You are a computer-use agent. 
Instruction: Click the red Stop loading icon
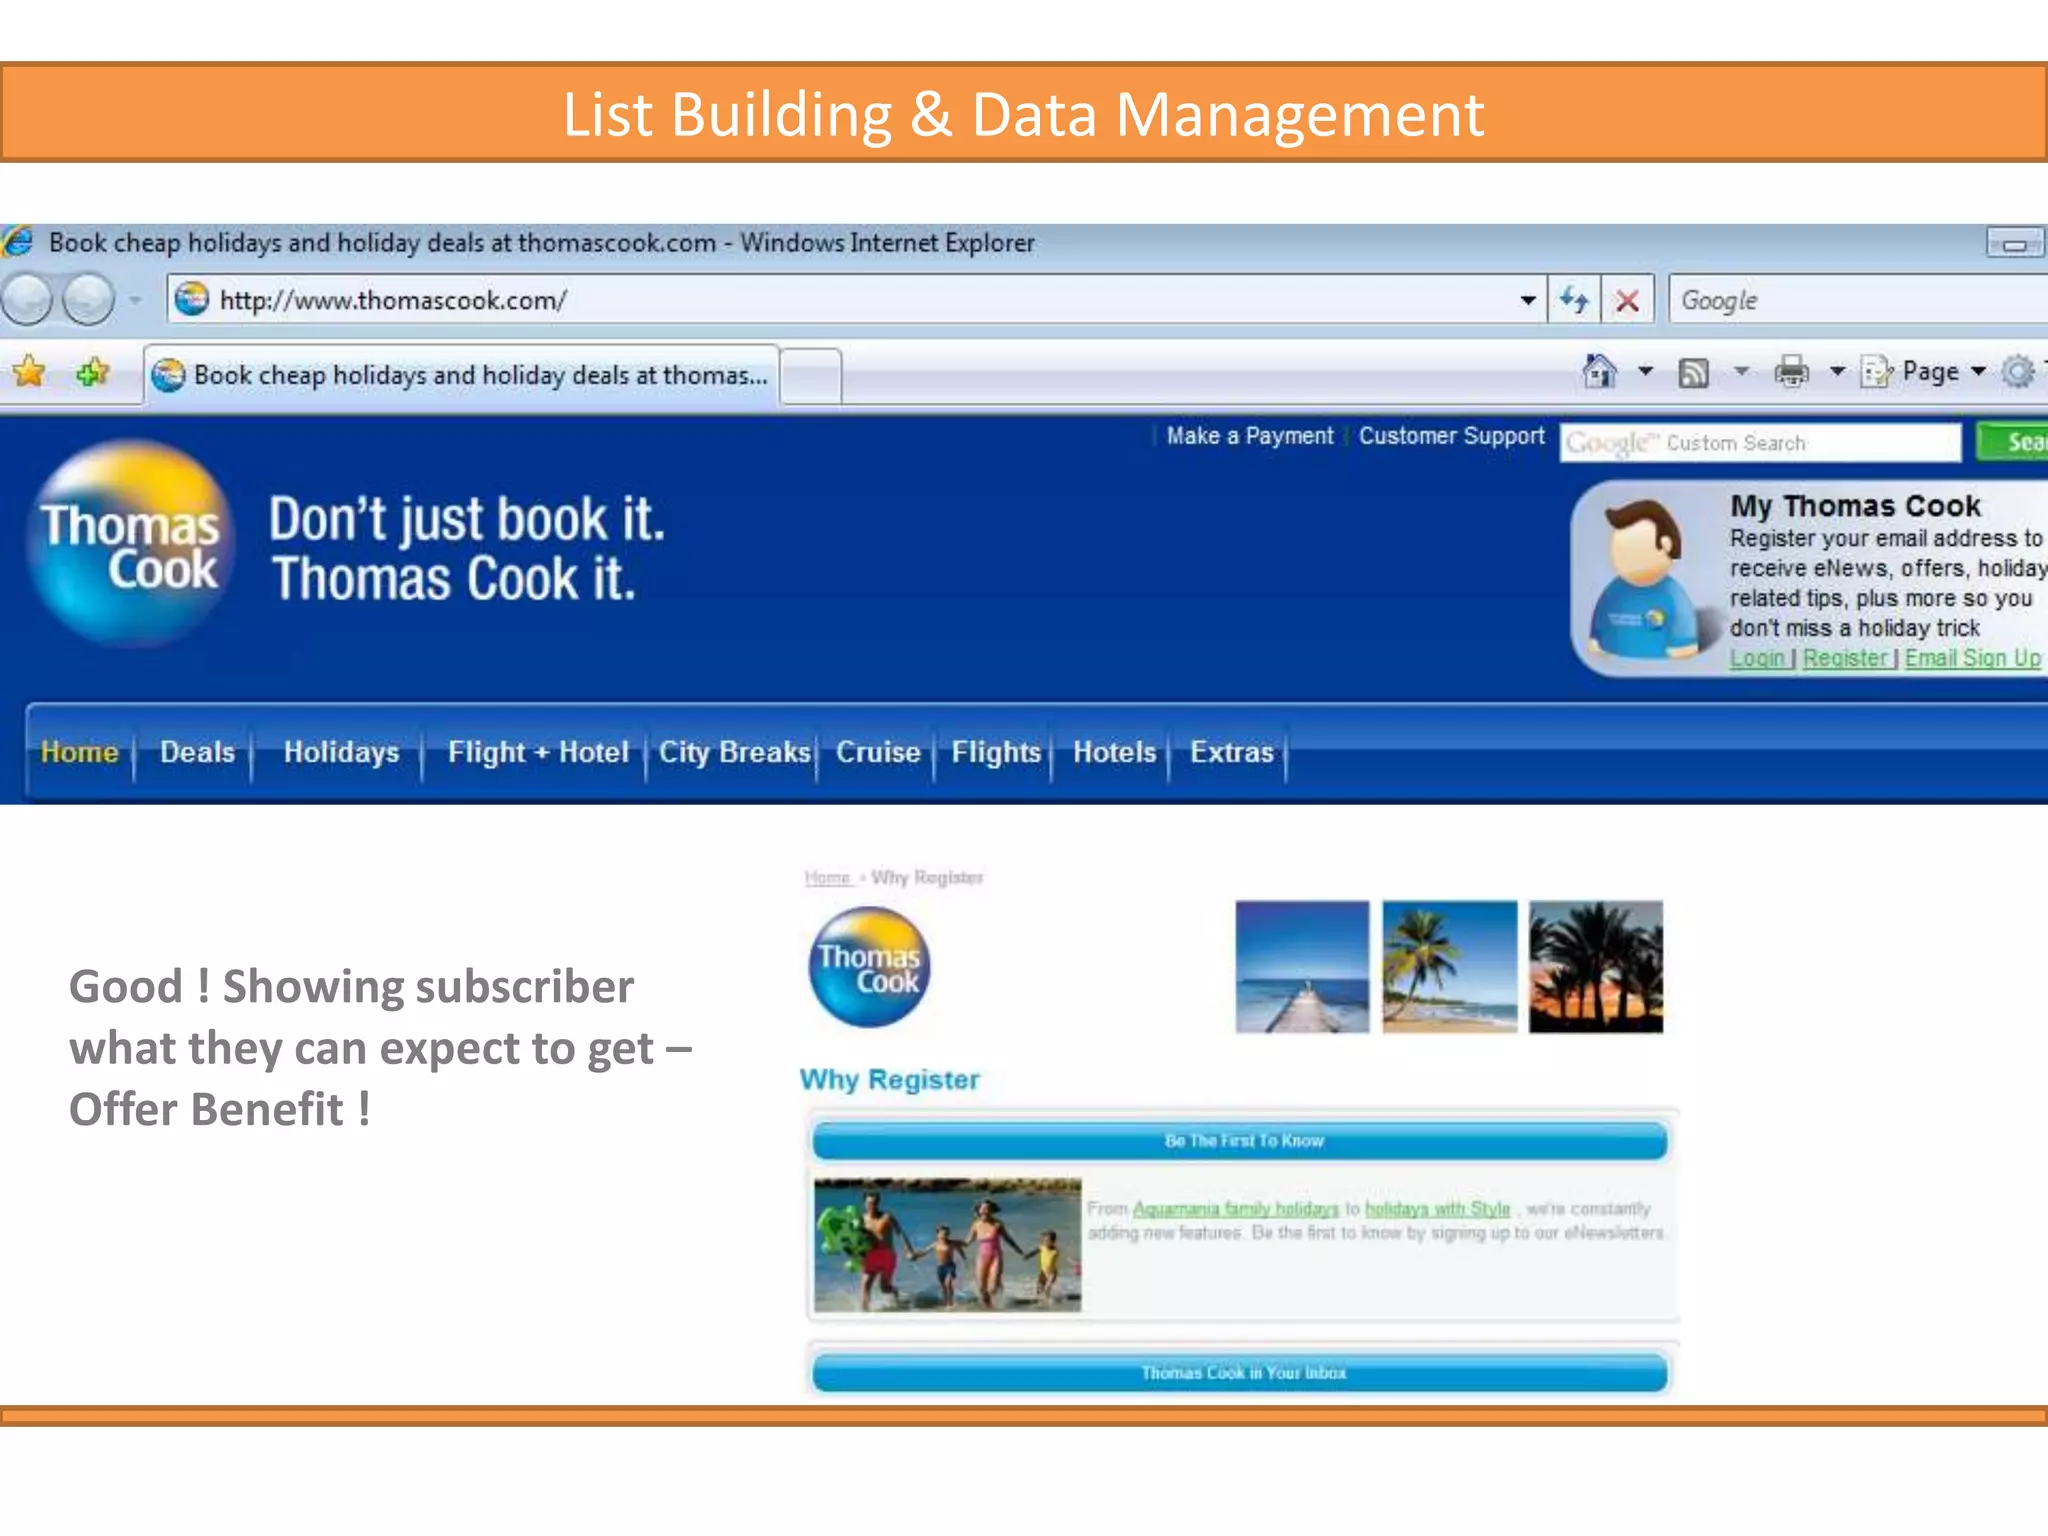1627,300
